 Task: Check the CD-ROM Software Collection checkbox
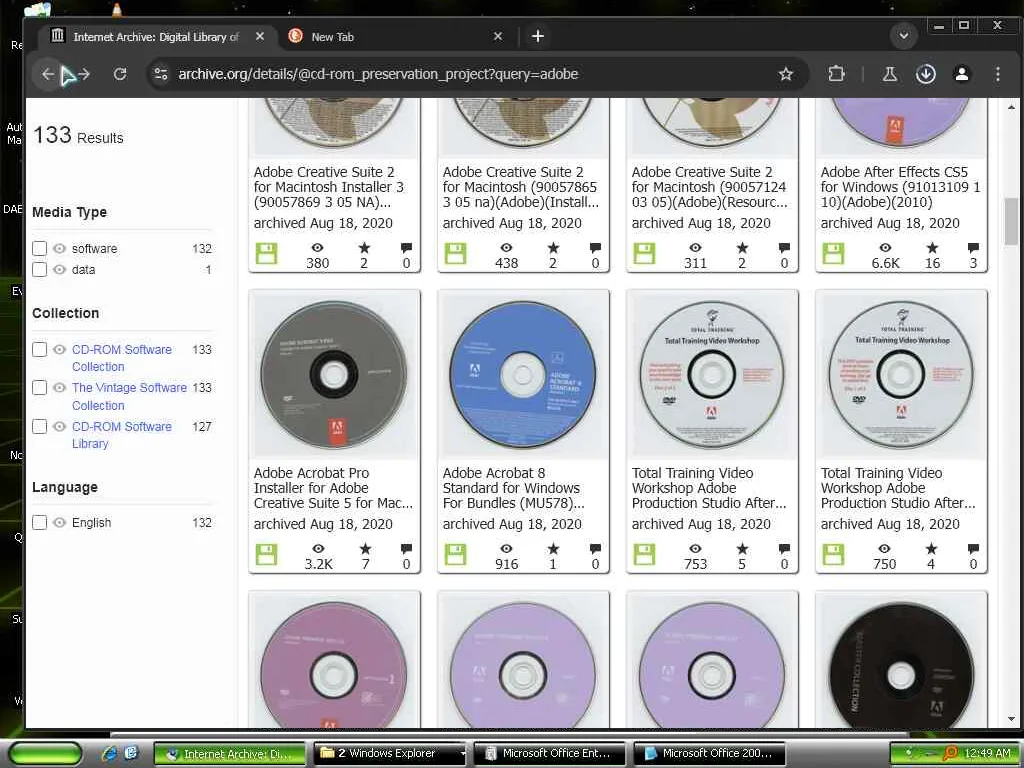coord(40,349)
